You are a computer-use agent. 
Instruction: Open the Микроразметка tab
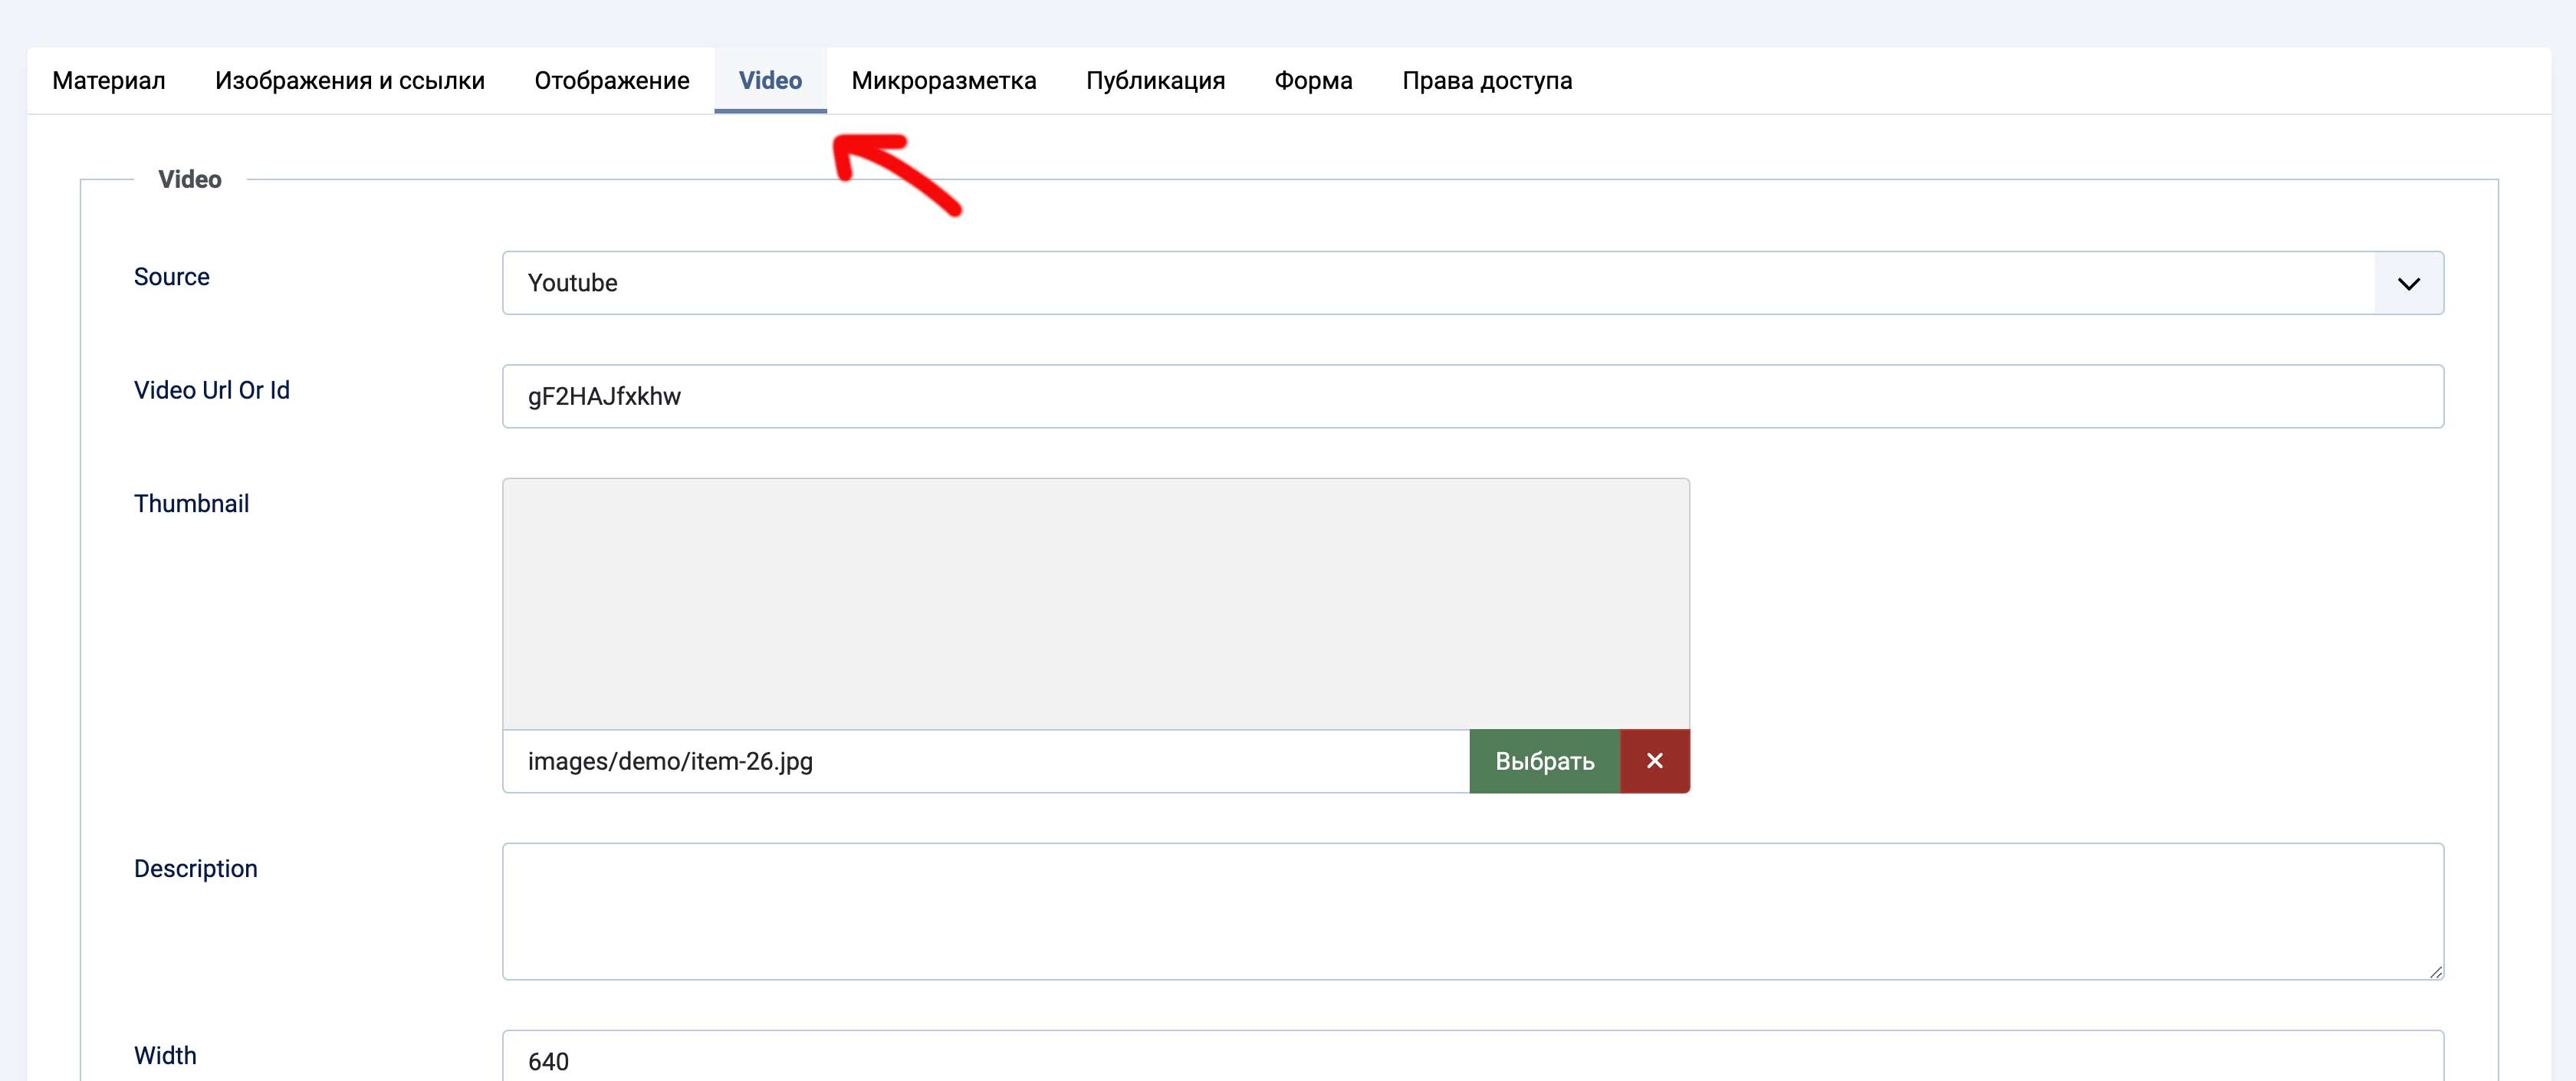943,81
